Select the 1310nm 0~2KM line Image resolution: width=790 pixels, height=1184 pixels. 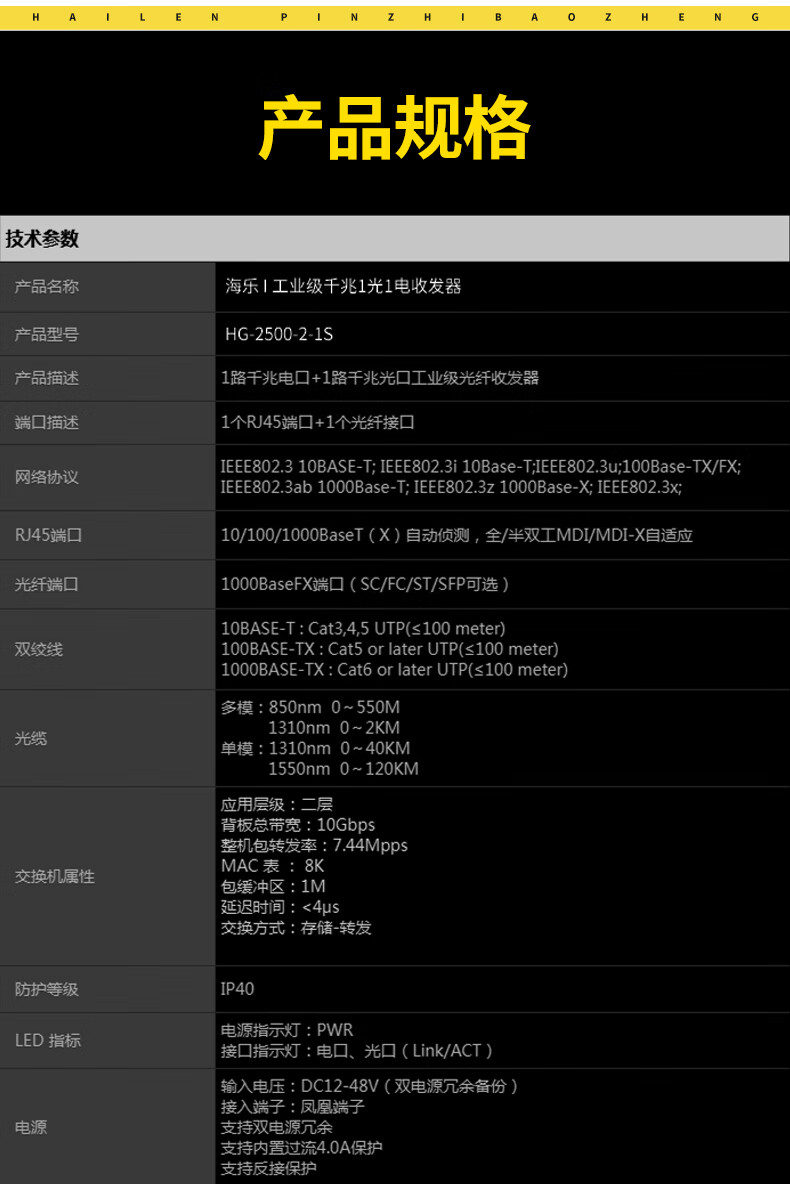click(x=334, y=728)
